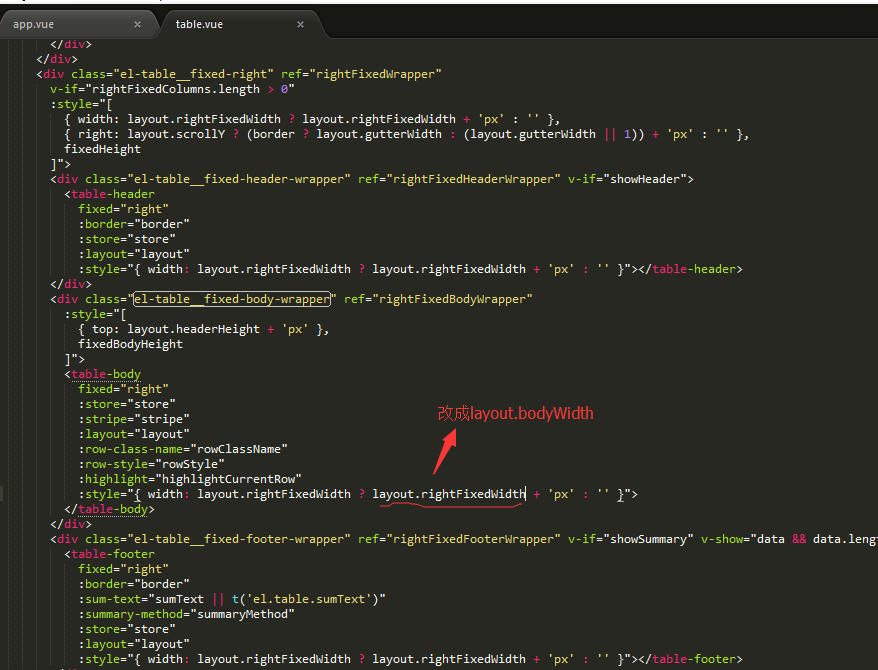
Task: Click :row-class-name="rowClassName" line
Action: pos(183,449)
